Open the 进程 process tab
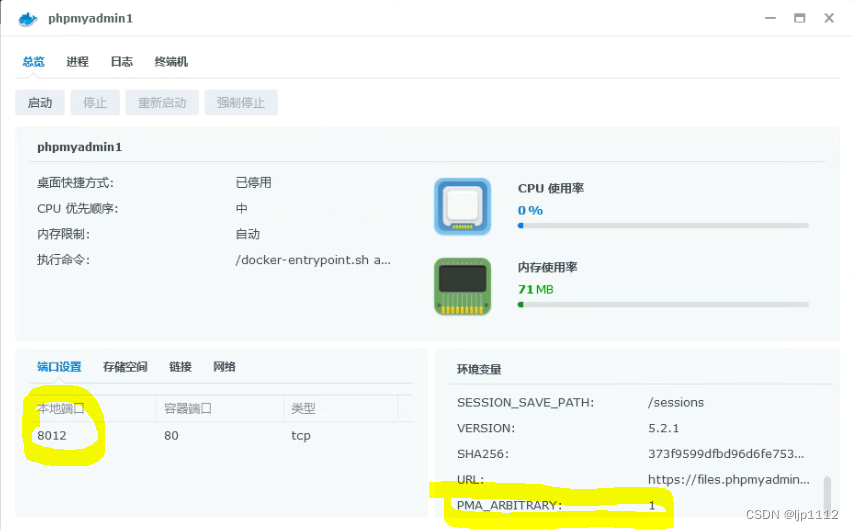This screenshot has height=531, width=854. click(x=77, y=62)
